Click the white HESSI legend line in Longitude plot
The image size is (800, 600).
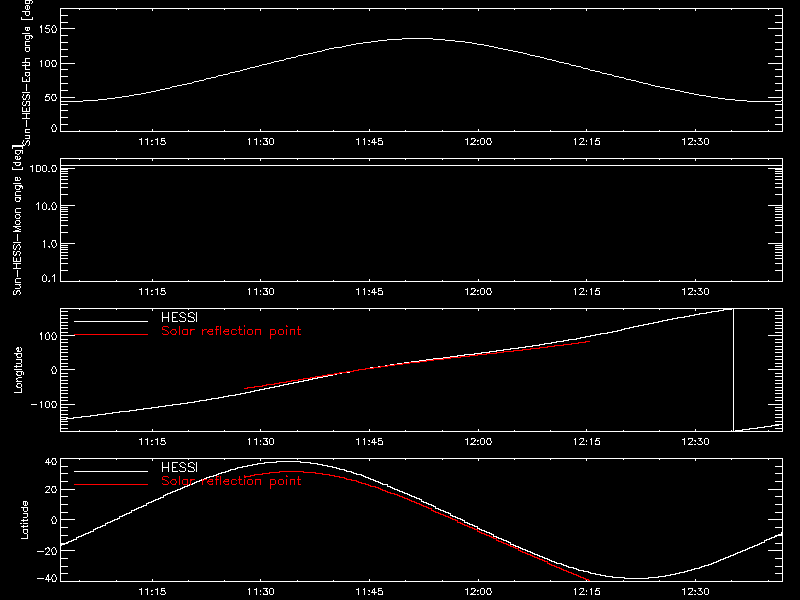pyautogui.click(x=111, y=321)
